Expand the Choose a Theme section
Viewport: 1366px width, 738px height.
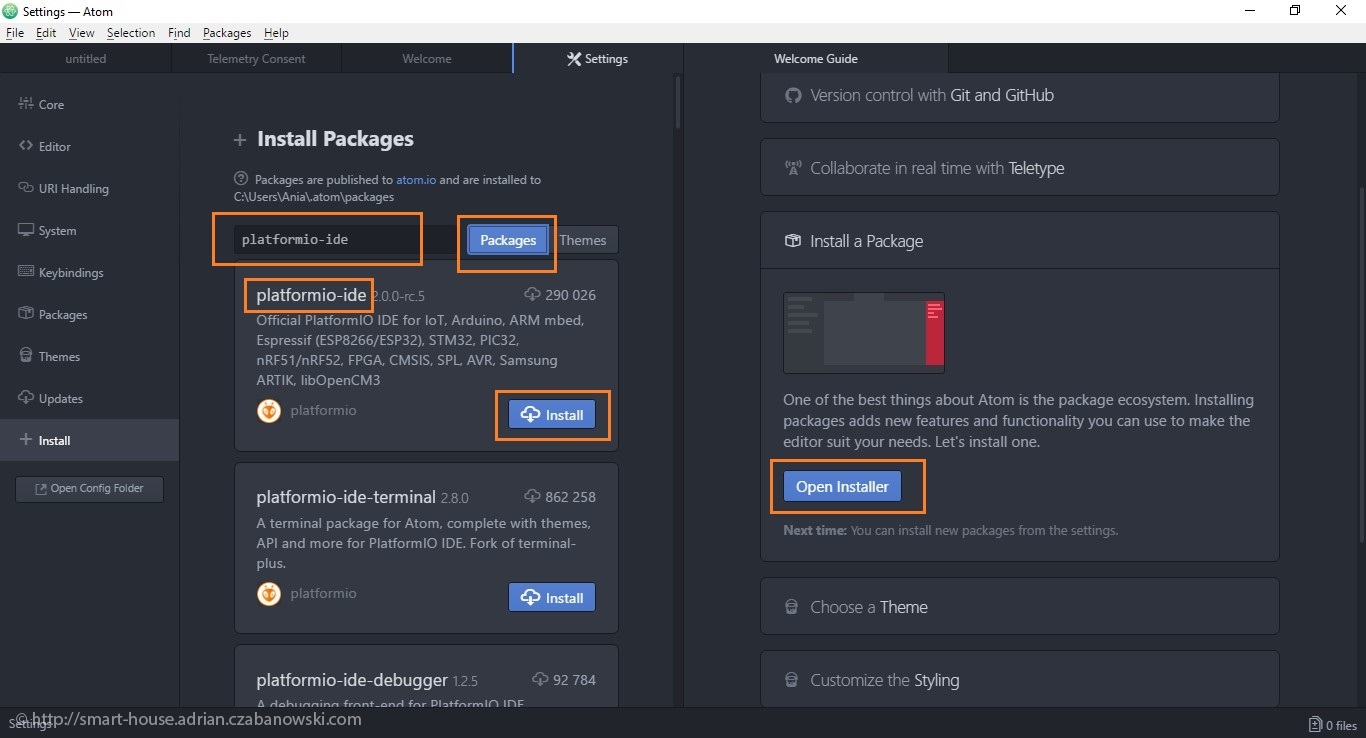pos(1020,606)
